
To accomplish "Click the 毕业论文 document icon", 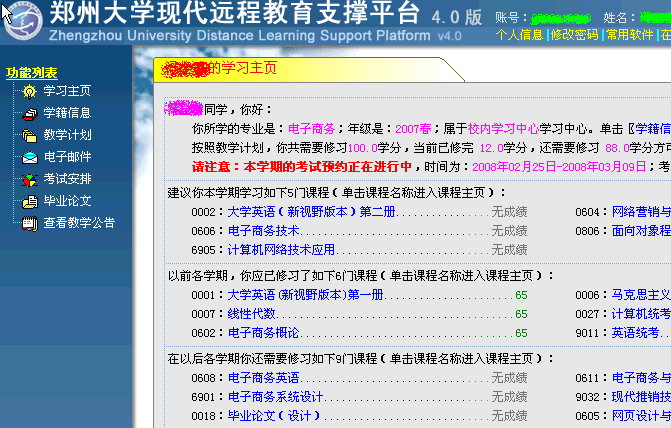I will click(x=30, y=202).
